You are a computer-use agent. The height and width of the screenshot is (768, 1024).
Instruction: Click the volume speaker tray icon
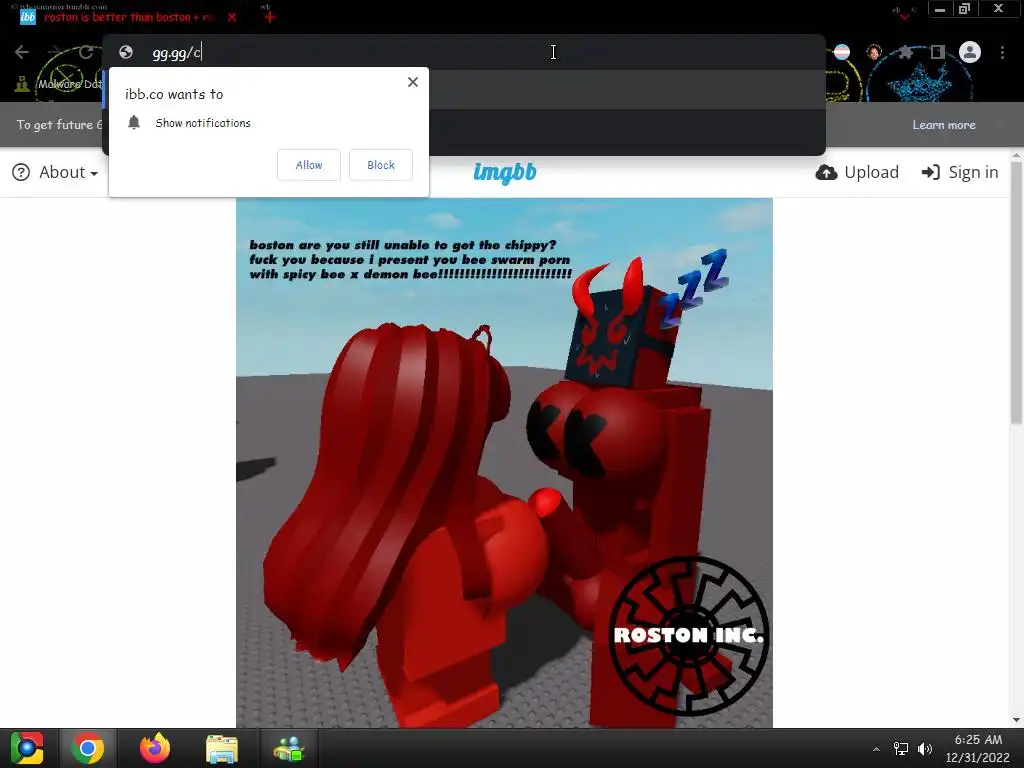(925, 749)
